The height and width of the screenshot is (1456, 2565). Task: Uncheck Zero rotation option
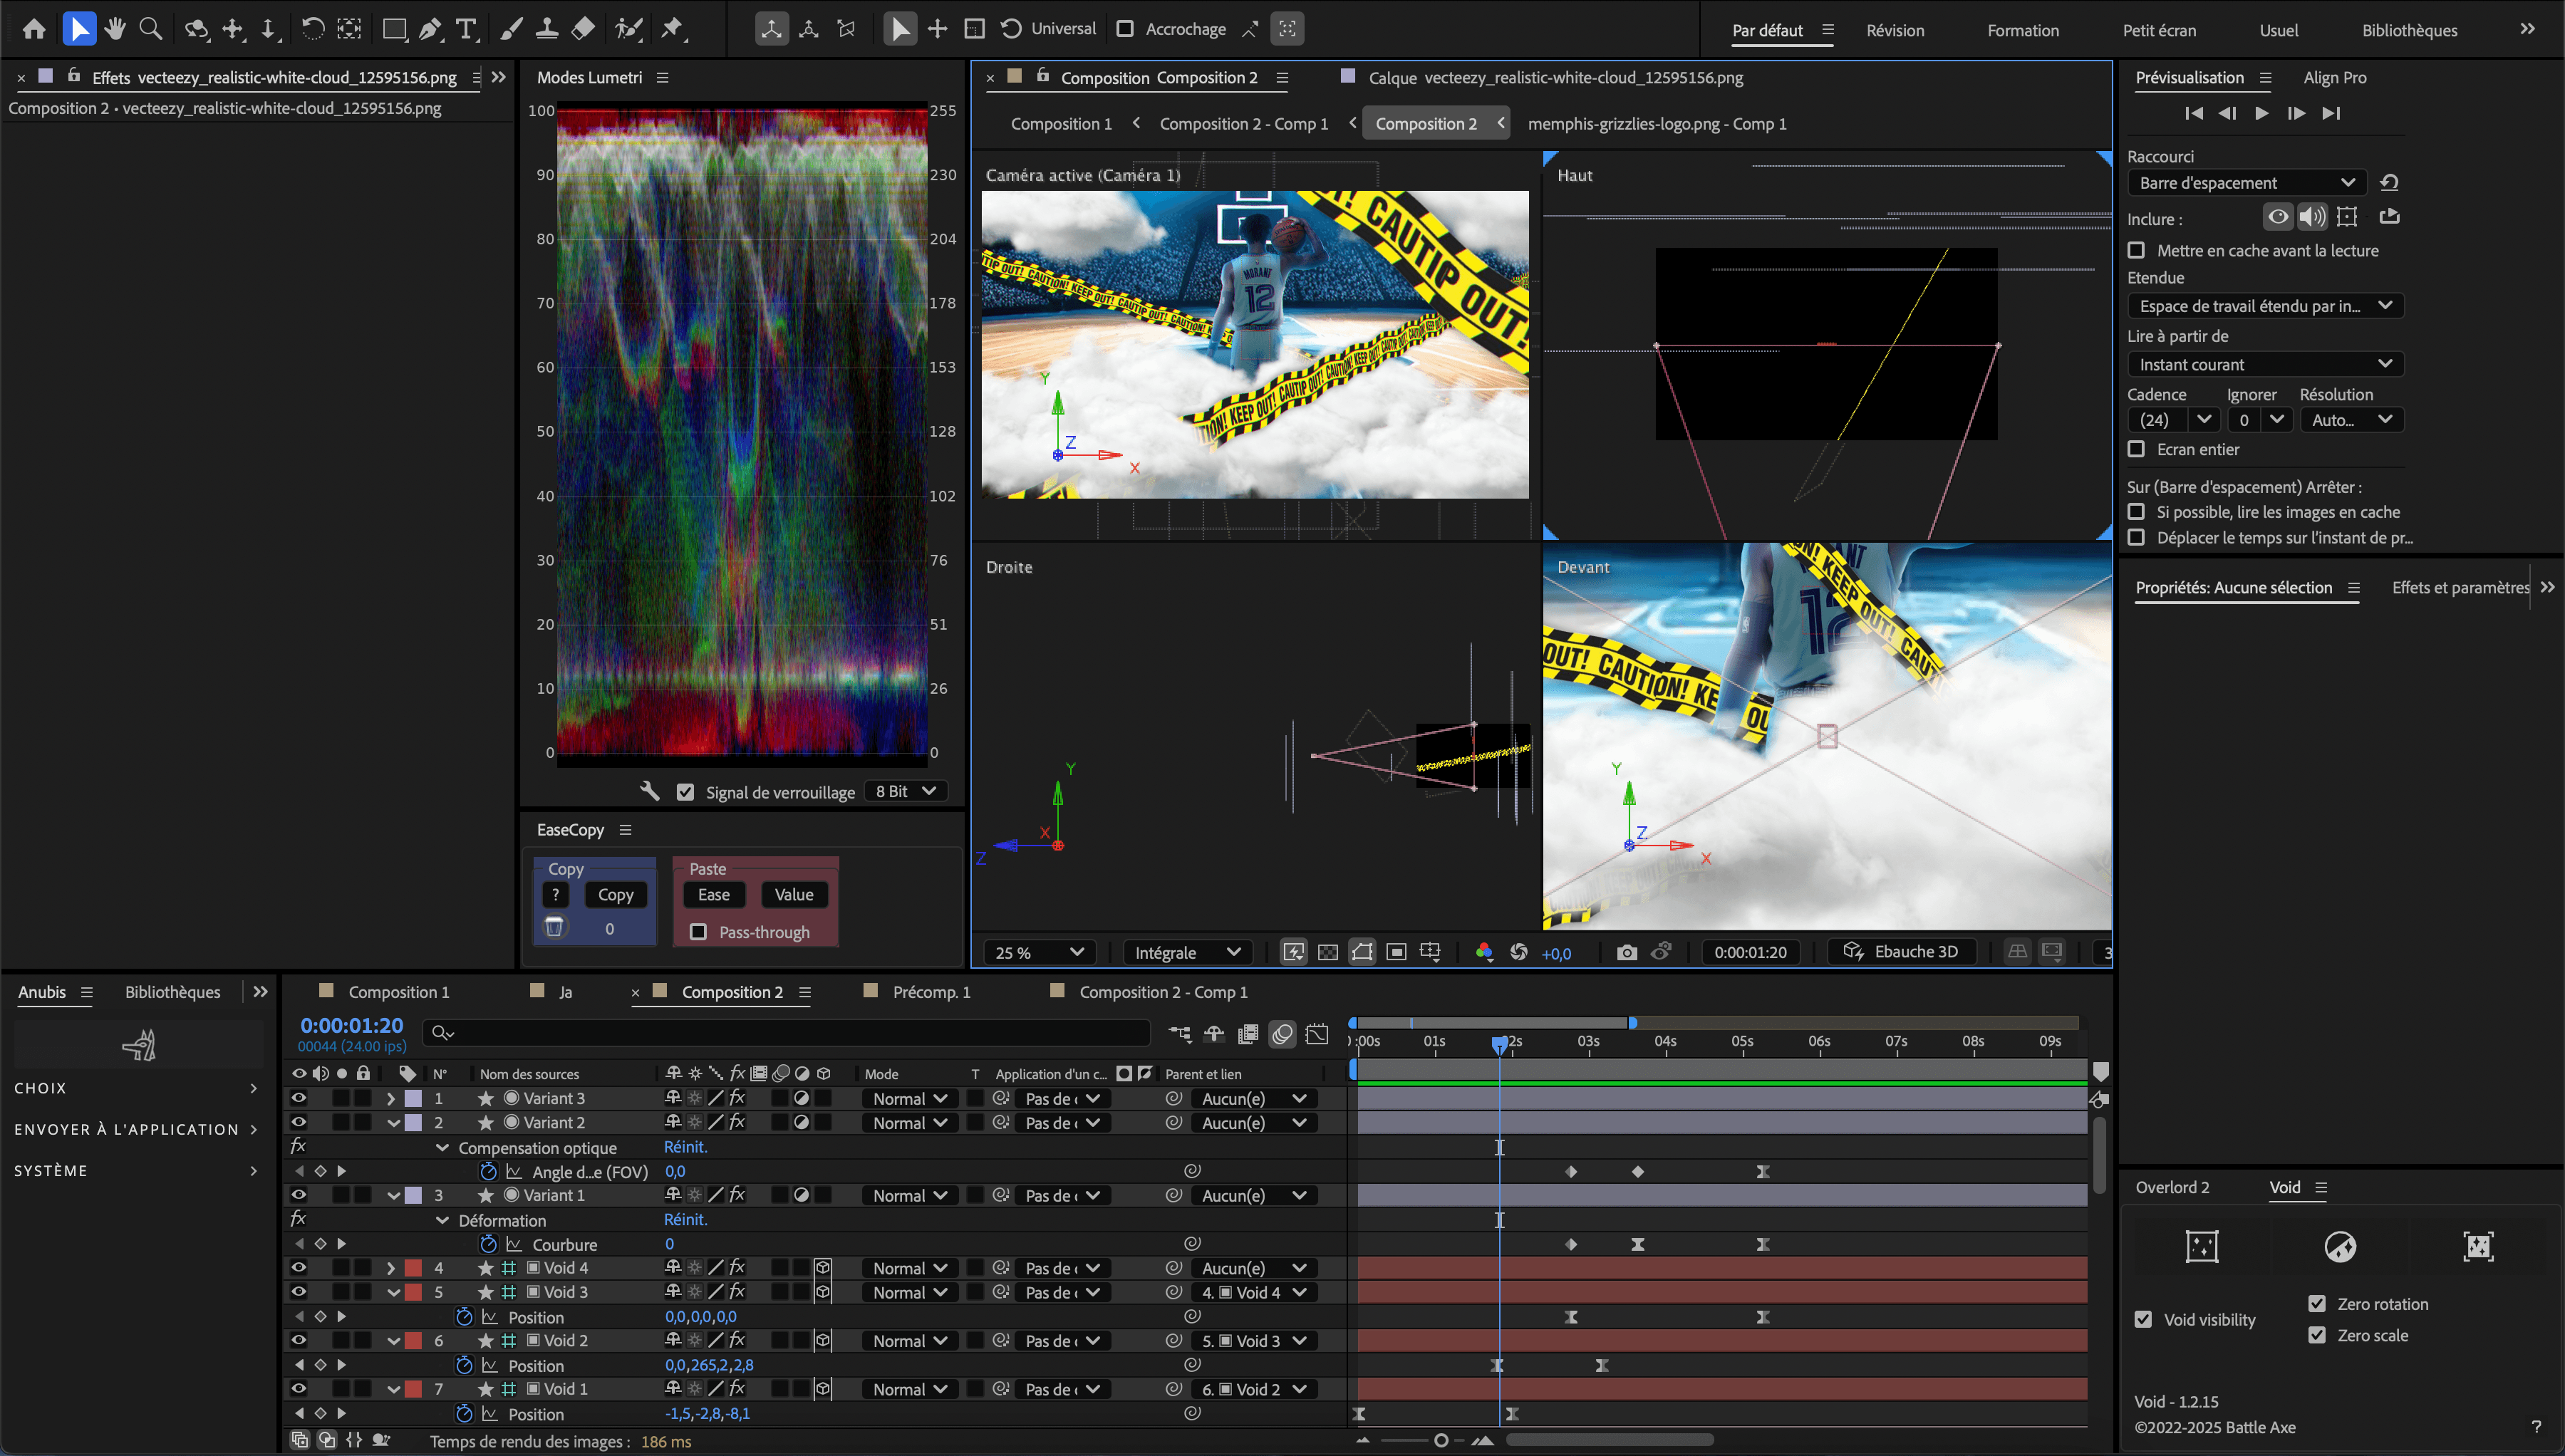(x=2317, y=1303)
